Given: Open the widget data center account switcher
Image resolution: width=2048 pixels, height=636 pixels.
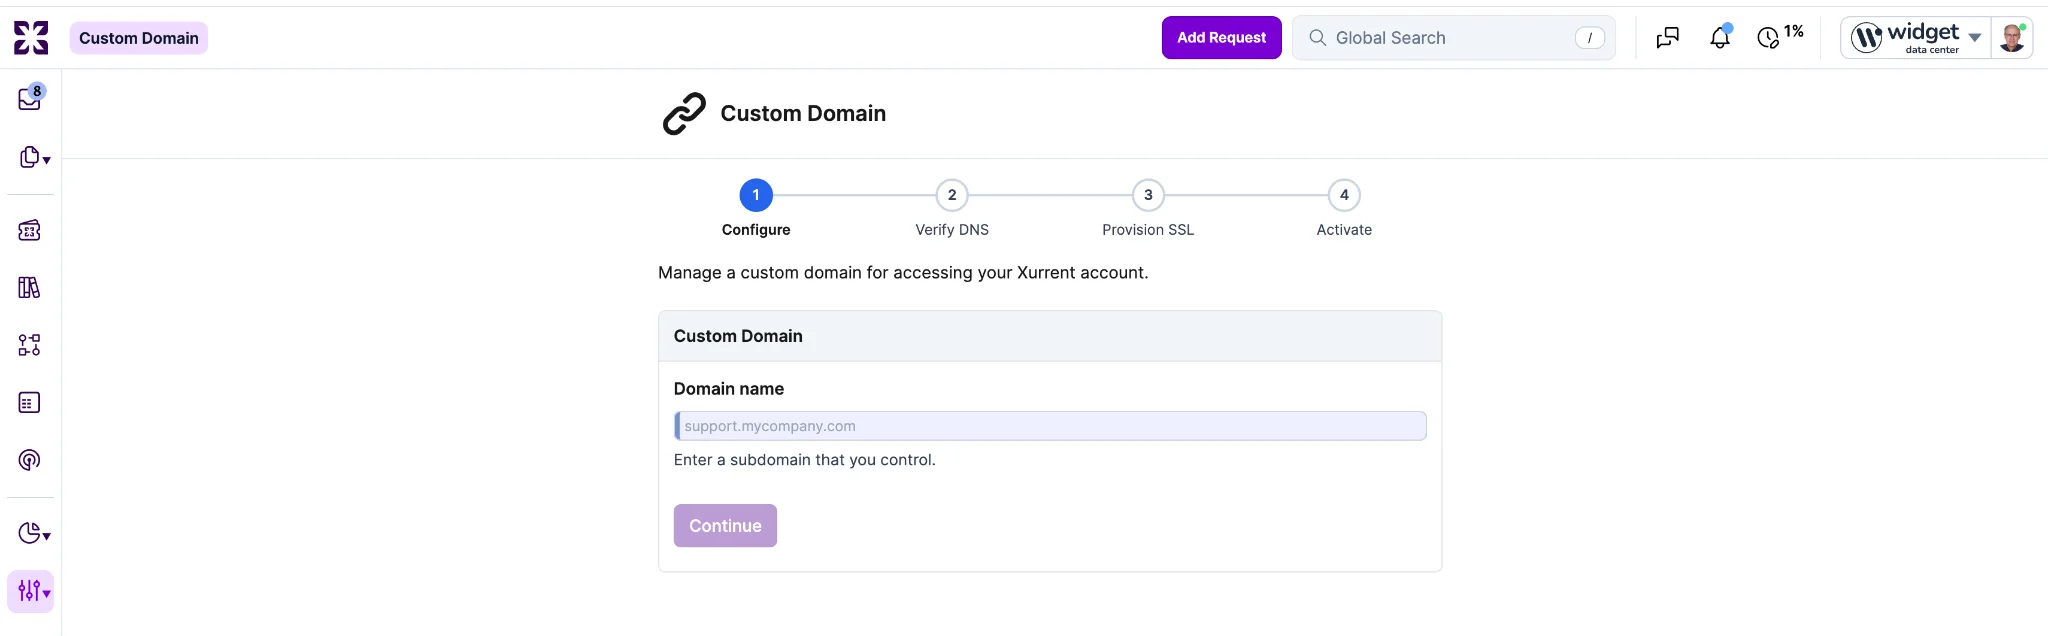Looking at the screenshot, I should click(1916, 38).
